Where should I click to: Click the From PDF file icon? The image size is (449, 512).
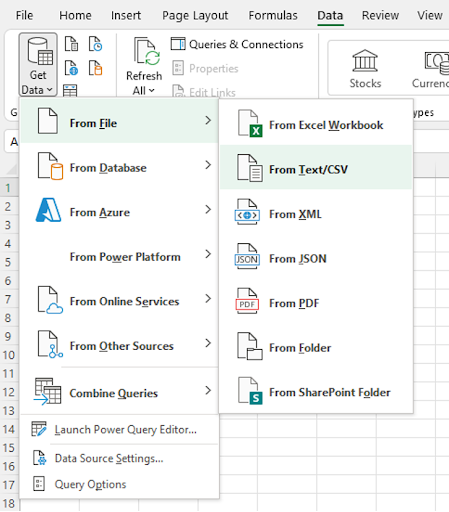click(x=247, y=301)
